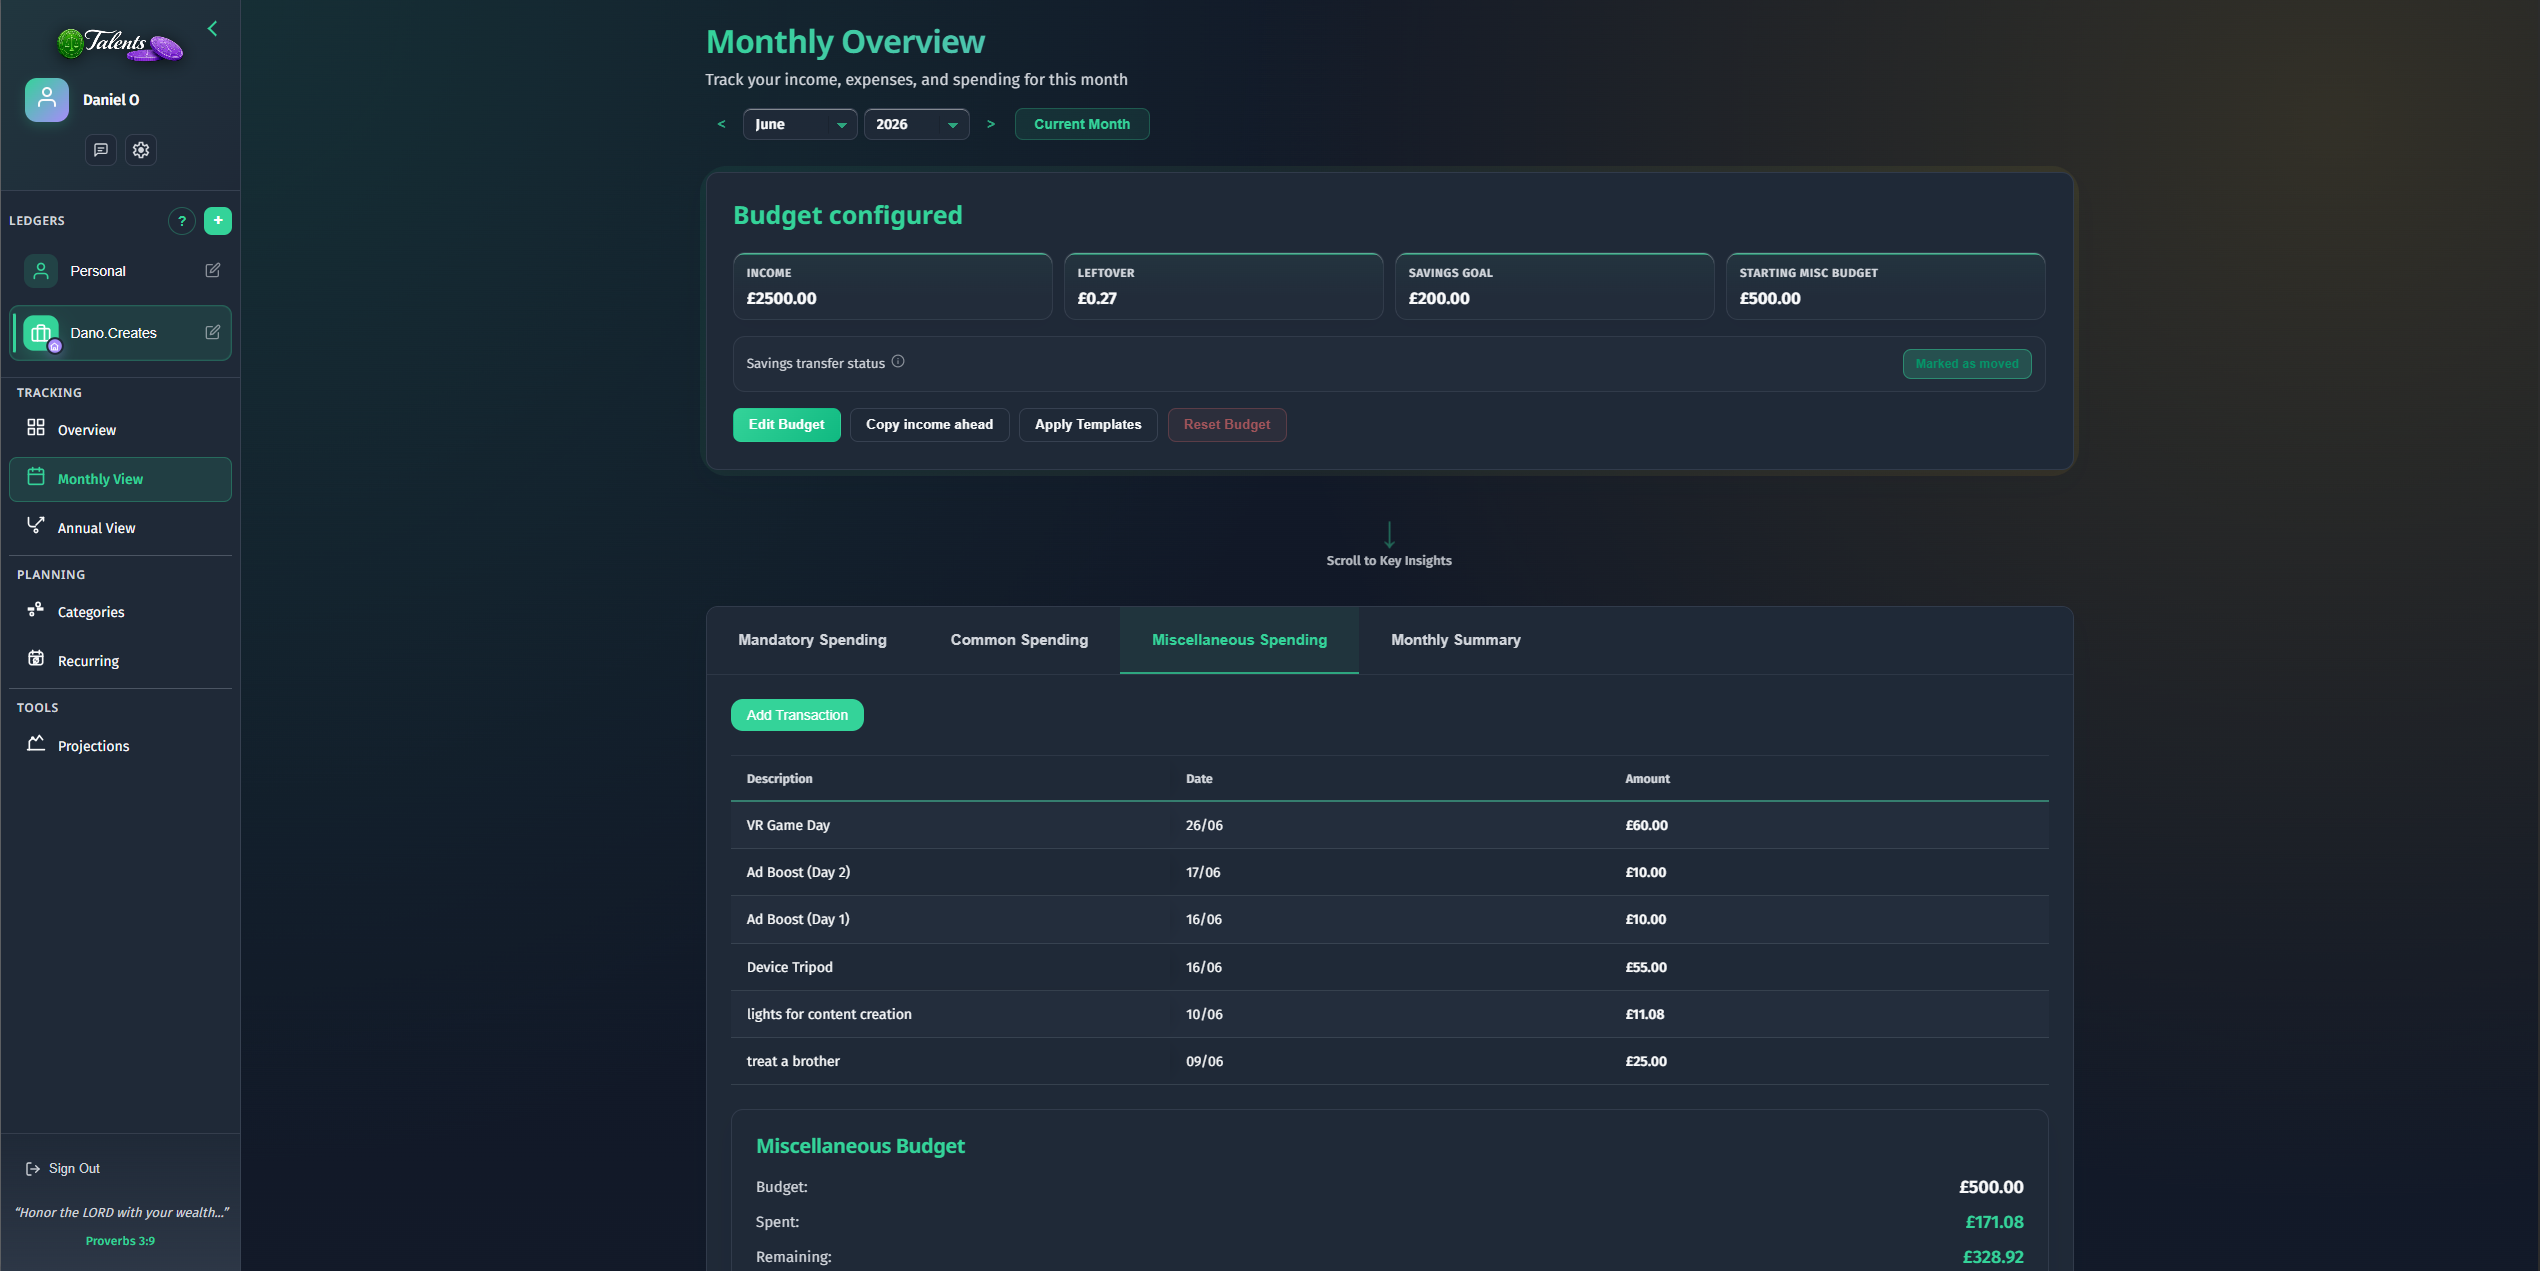Click the Date column header
Image resolution: width=2540 pixels, height=1271 pixels.
[1198, 779]
